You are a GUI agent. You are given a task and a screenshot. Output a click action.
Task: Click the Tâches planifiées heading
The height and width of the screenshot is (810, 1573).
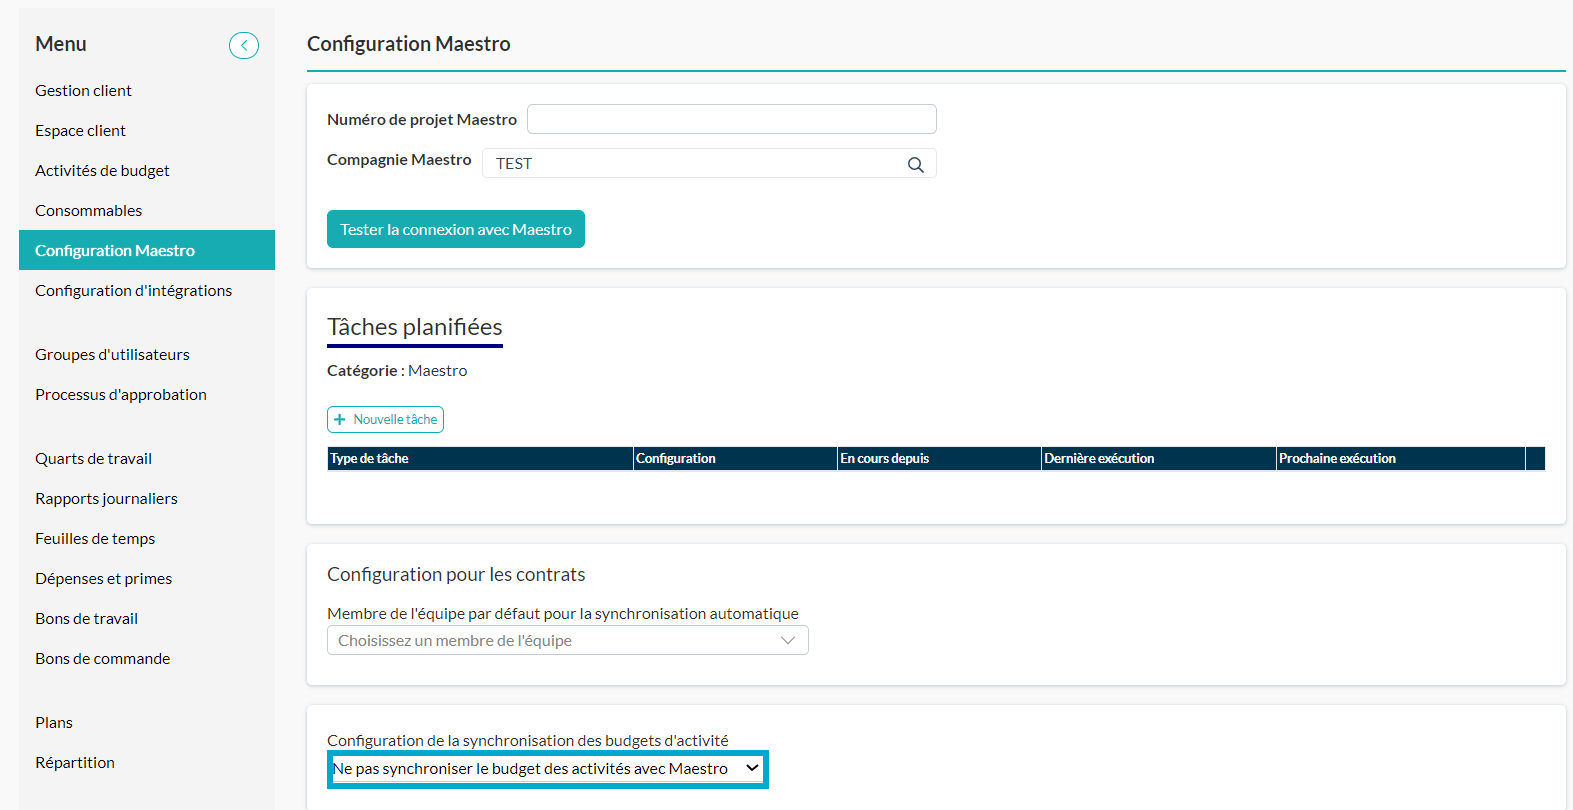(415, 327)
